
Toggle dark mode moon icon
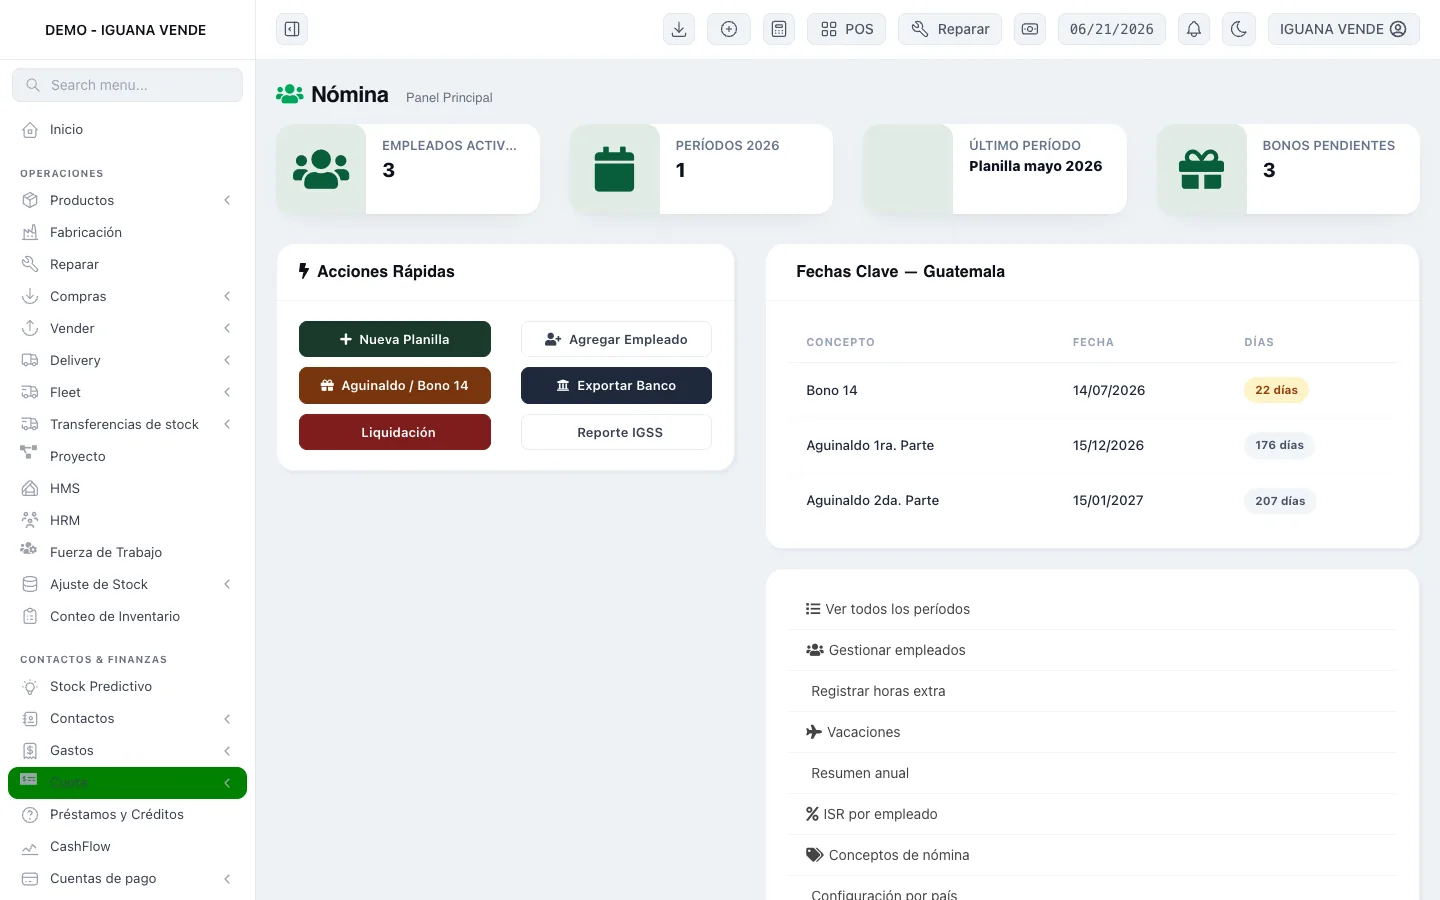coord(1239,29)
